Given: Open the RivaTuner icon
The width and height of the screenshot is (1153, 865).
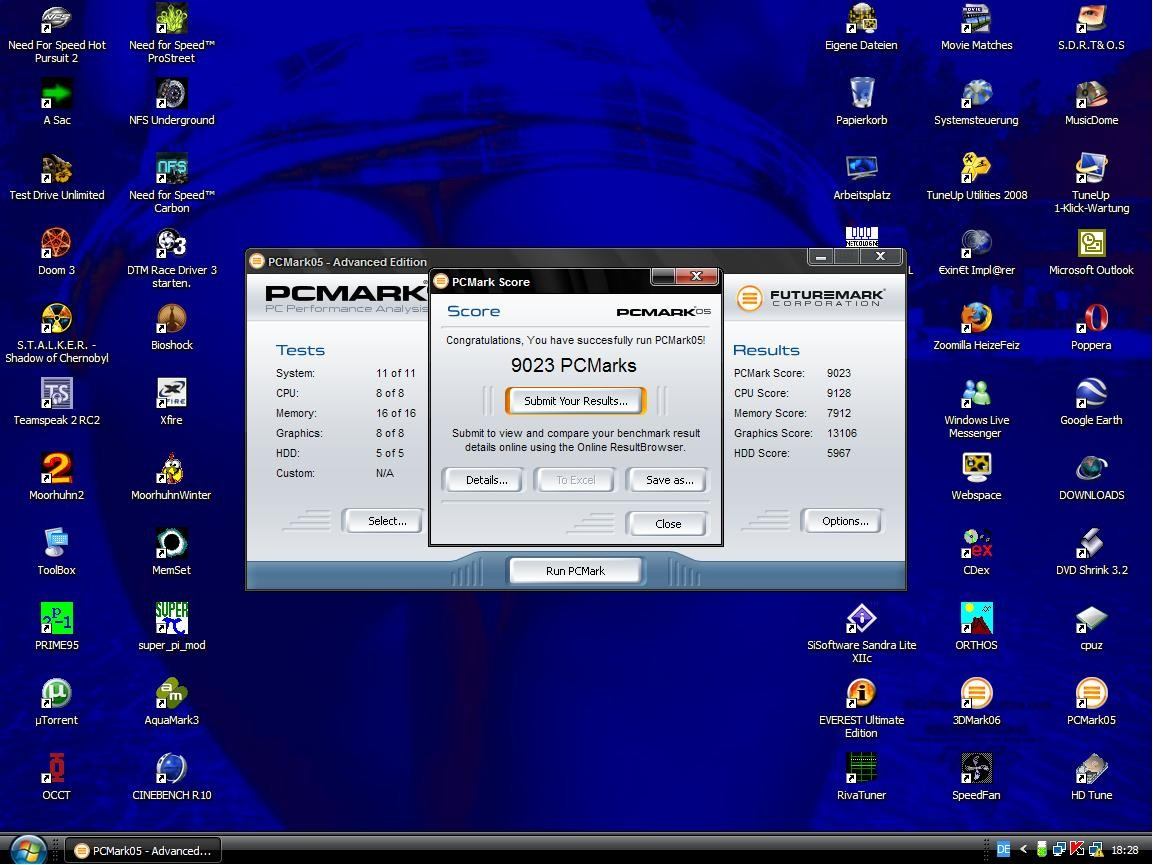Looking at the screenshot, I should point(862,770).
